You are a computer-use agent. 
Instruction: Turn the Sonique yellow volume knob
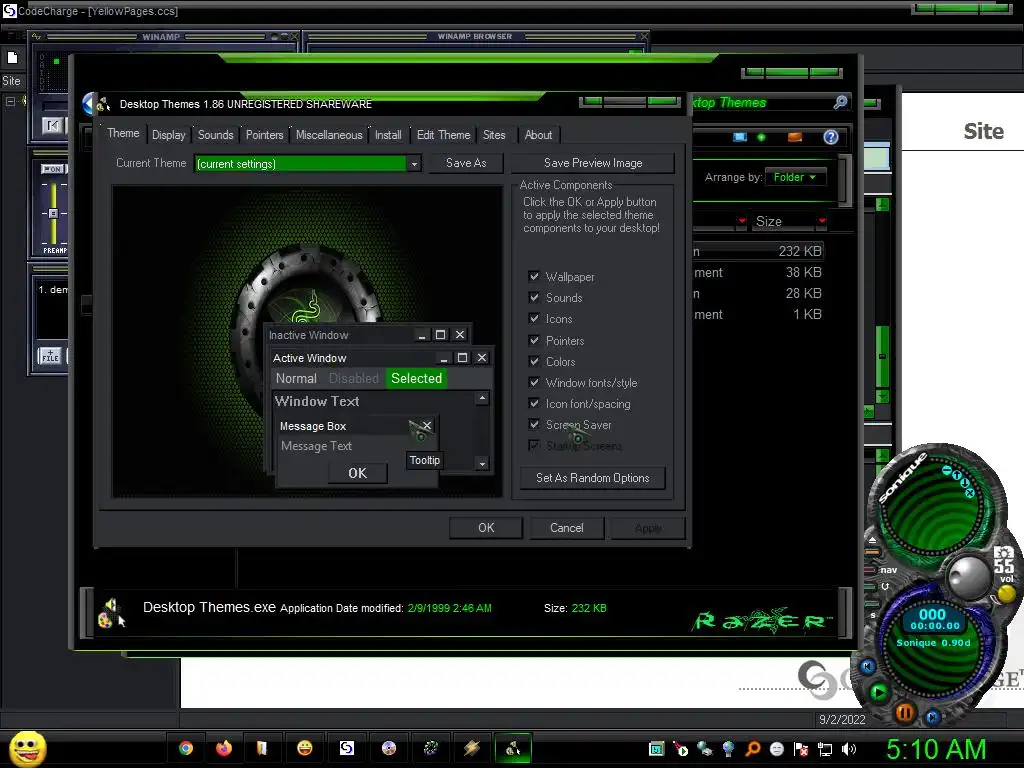pos(1006,594)
